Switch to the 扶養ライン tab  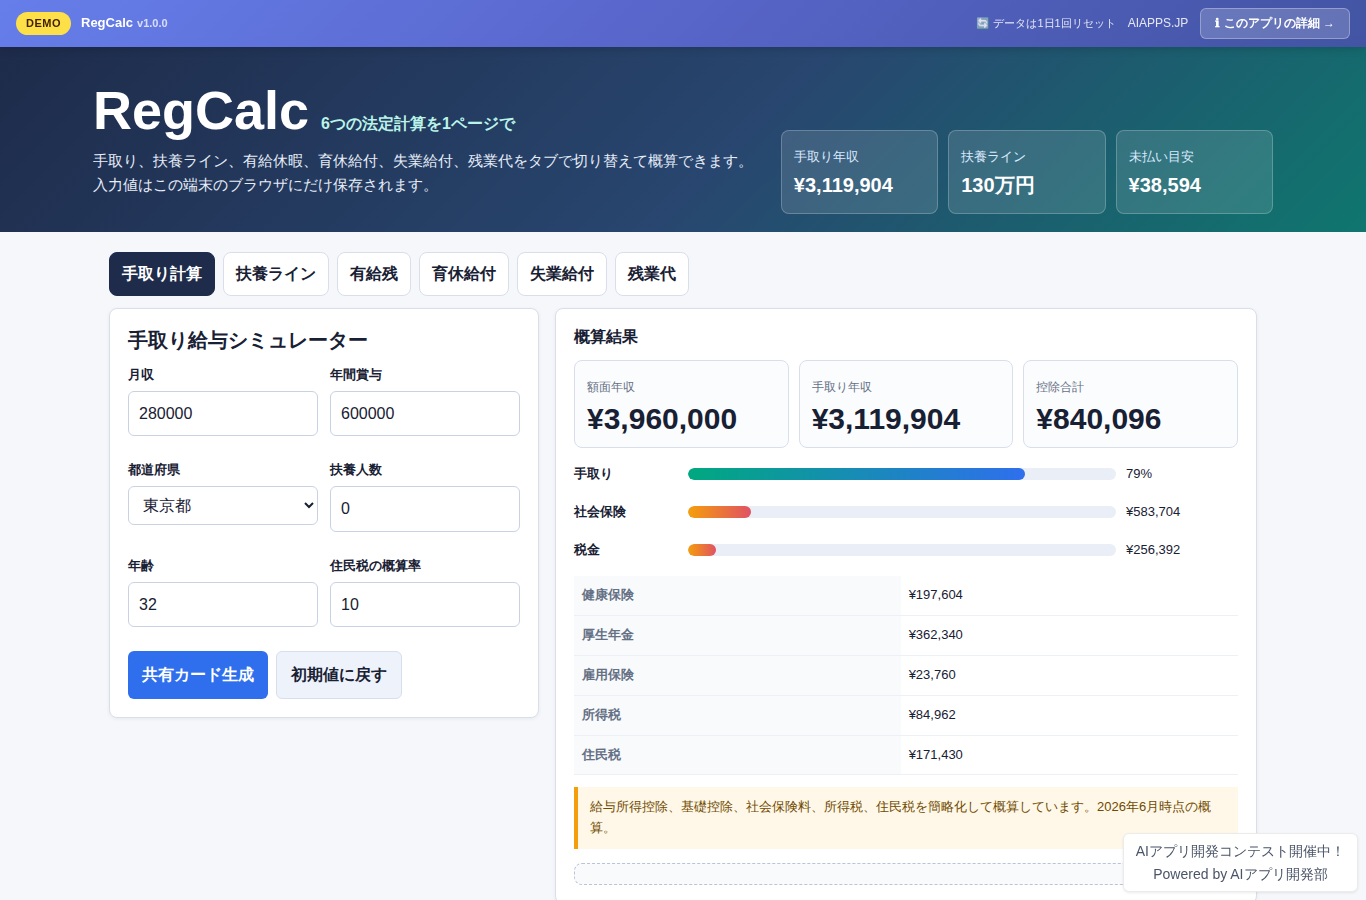click(x=276, y=274)
